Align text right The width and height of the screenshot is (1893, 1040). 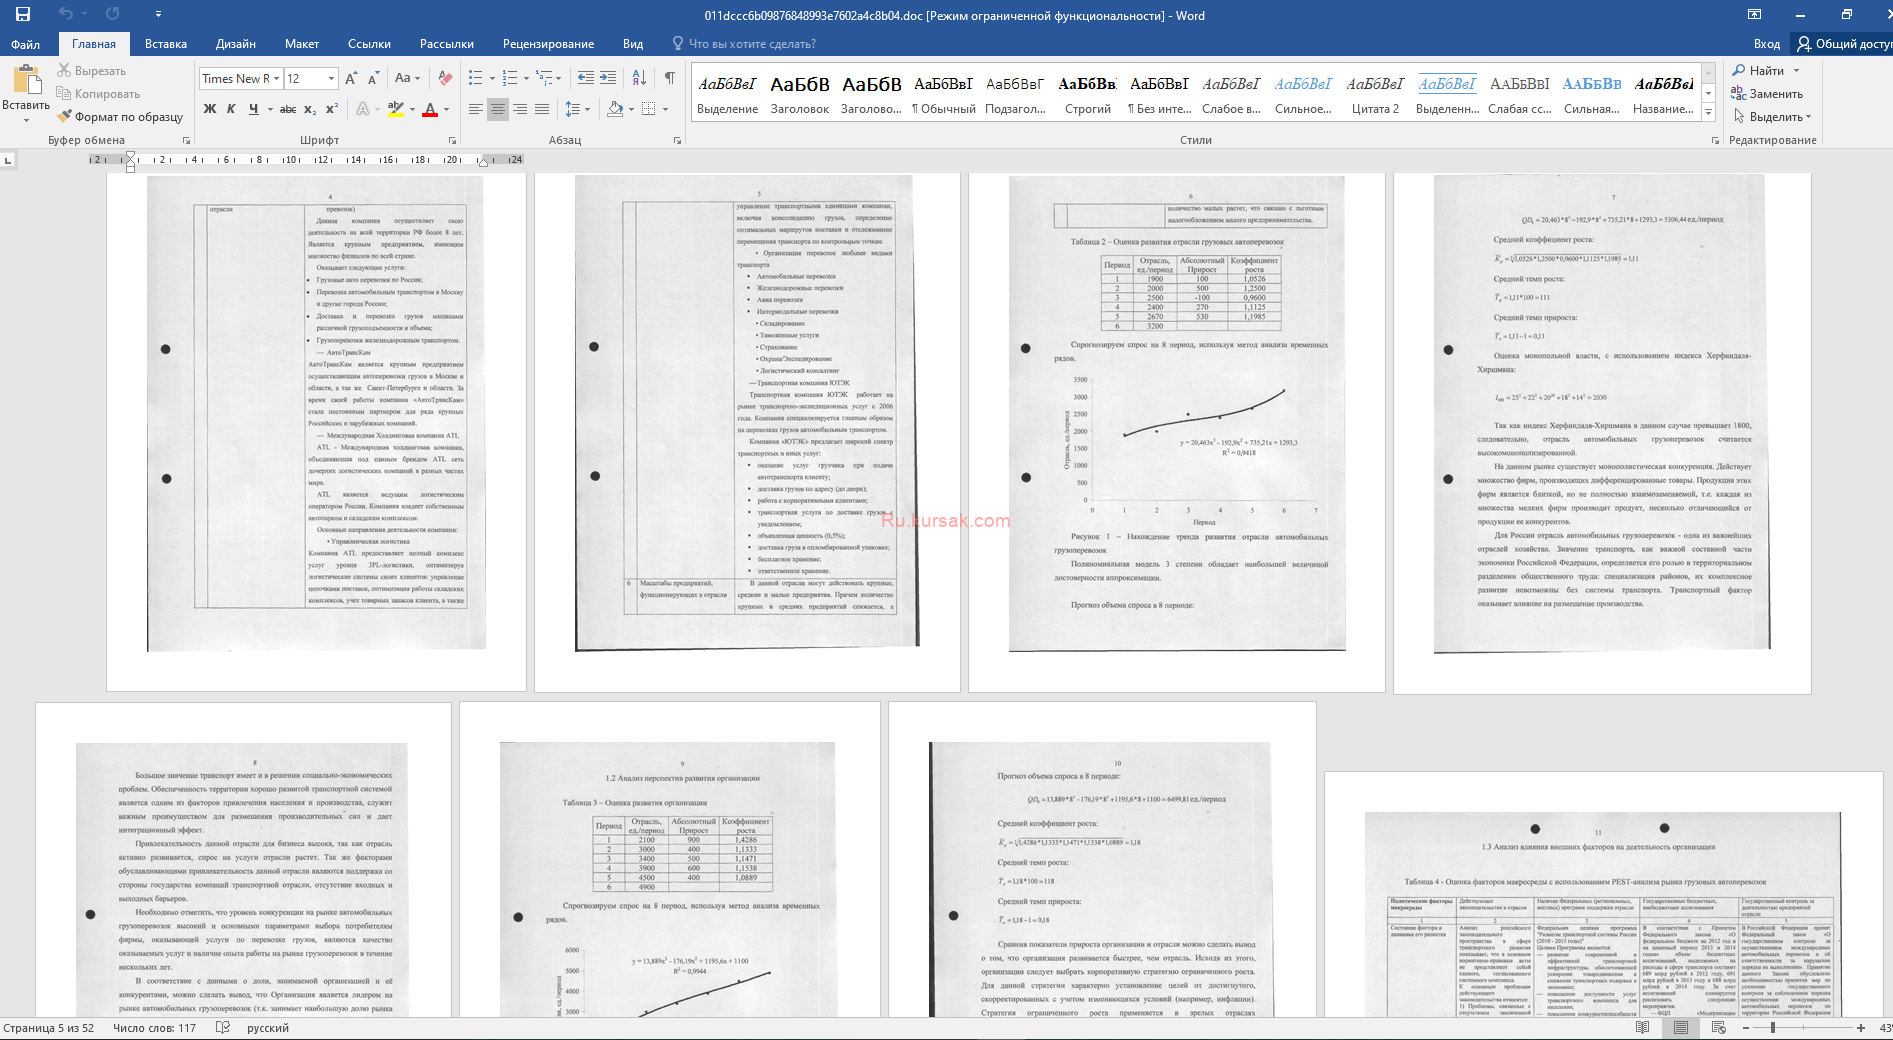520,109
